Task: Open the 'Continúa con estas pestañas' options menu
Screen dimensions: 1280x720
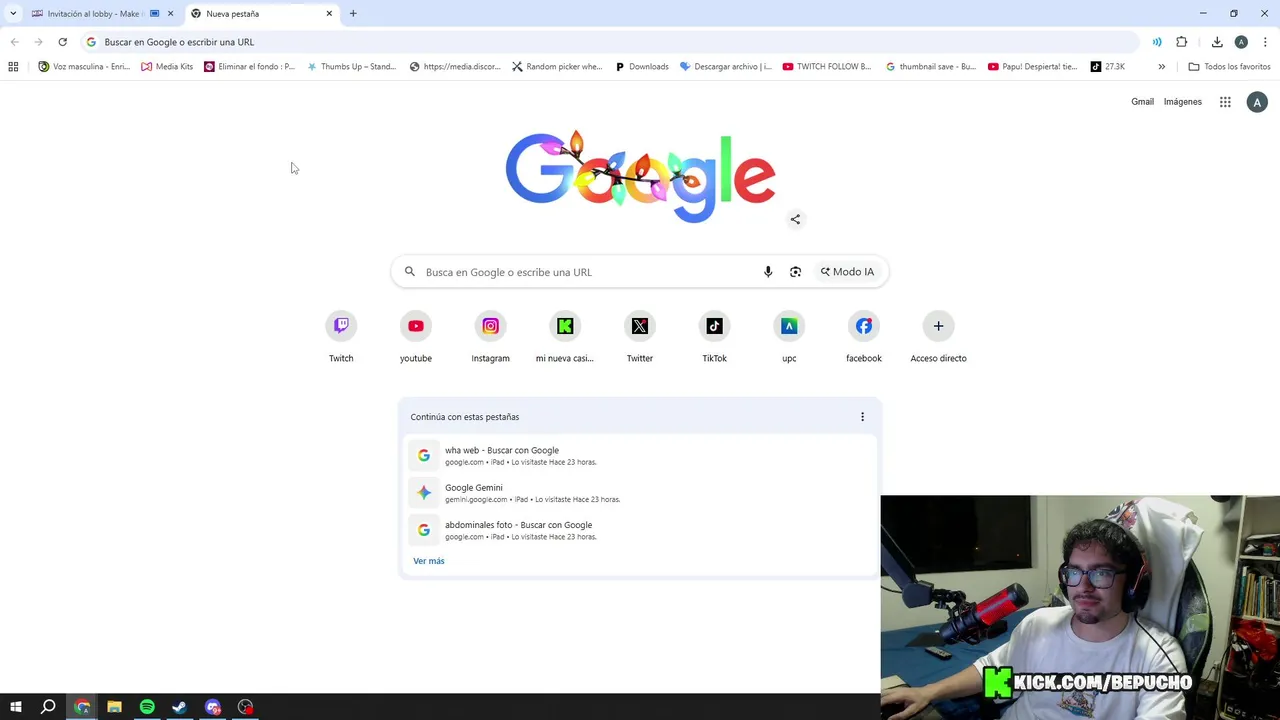Action: (862, 417)
